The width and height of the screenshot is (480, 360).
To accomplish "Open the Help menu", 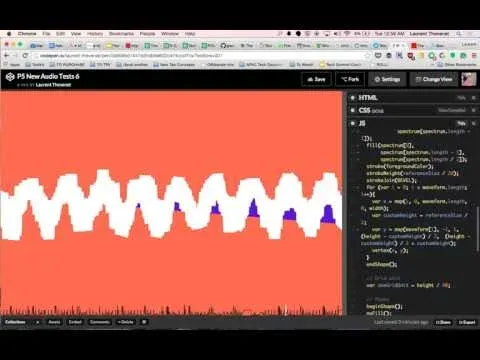I will (x=190, y=34).
